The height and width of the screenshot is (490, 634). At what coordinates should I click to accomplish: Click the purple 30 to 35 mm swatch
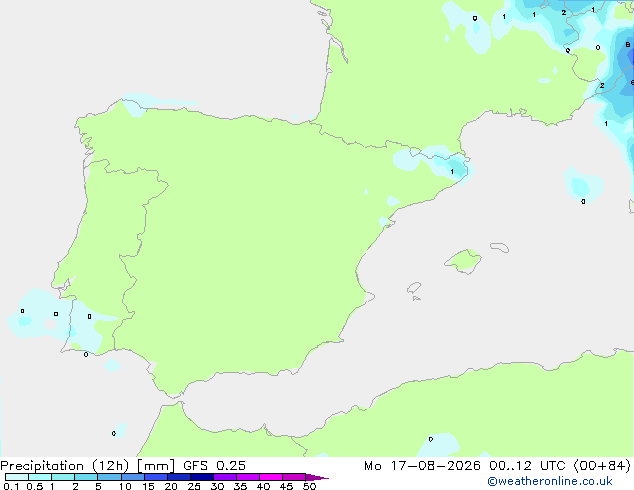(225, 477)
